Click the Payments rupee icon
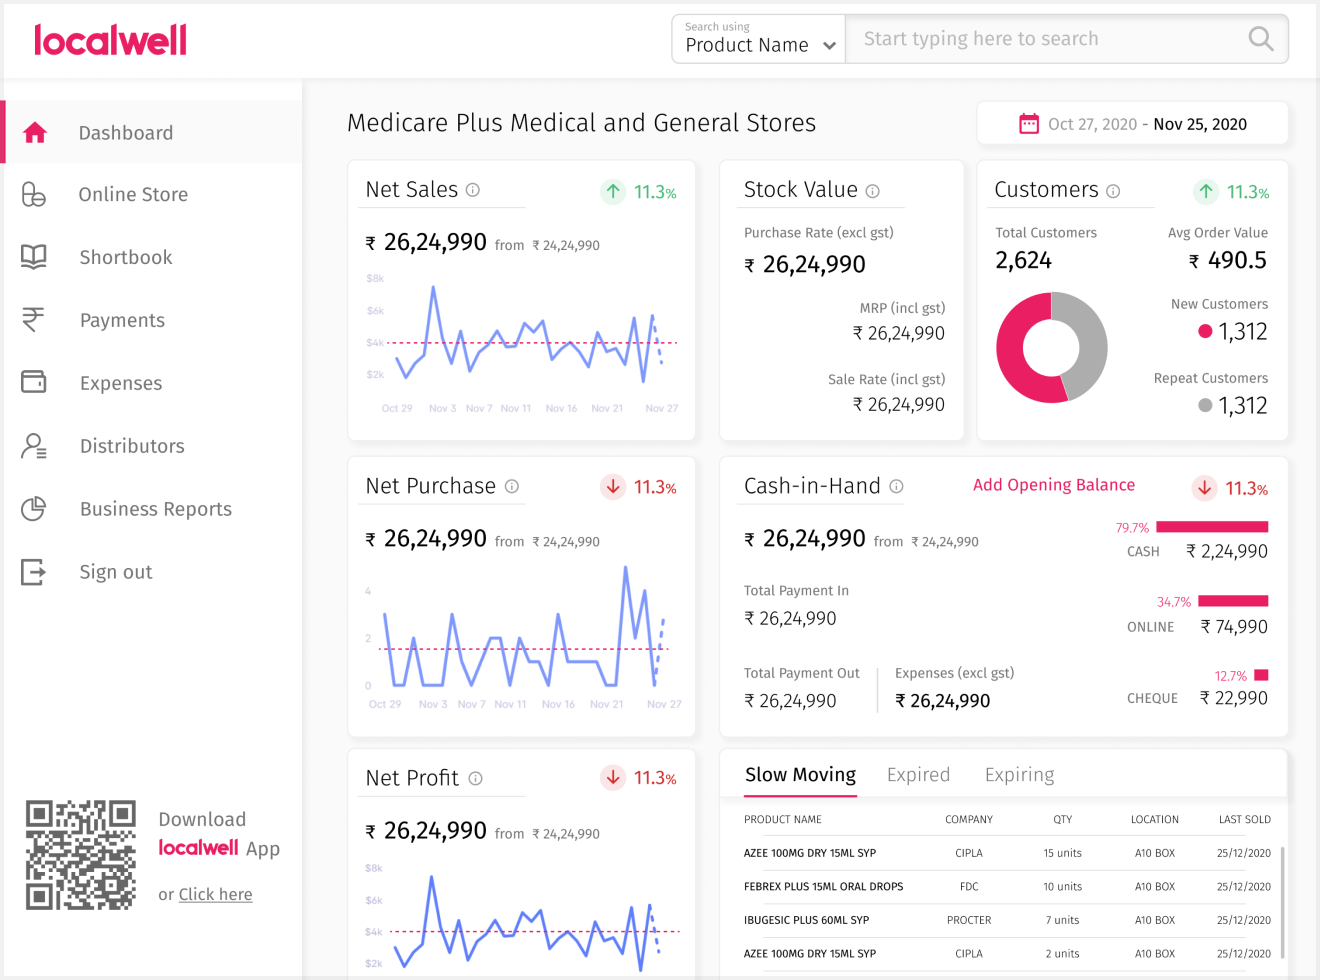Screen dimensions: 1320x980 click(34, 320)
